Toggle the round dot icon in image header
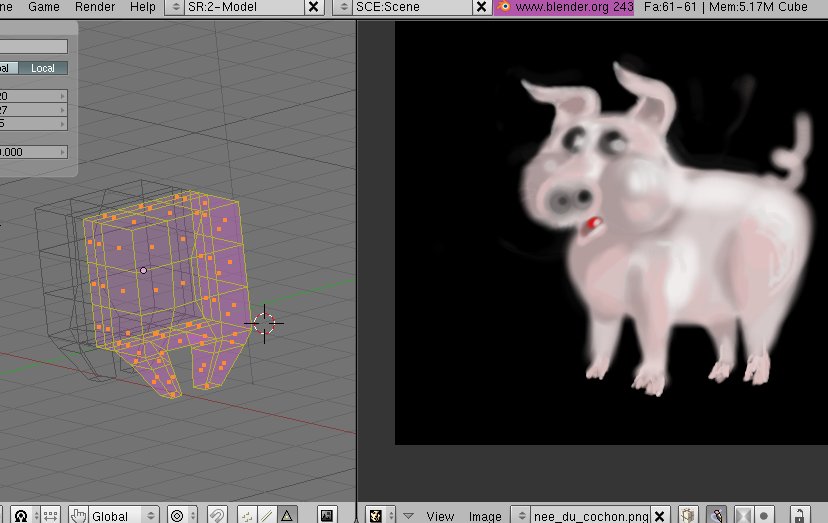828x523 pixels. click(764, 515)
